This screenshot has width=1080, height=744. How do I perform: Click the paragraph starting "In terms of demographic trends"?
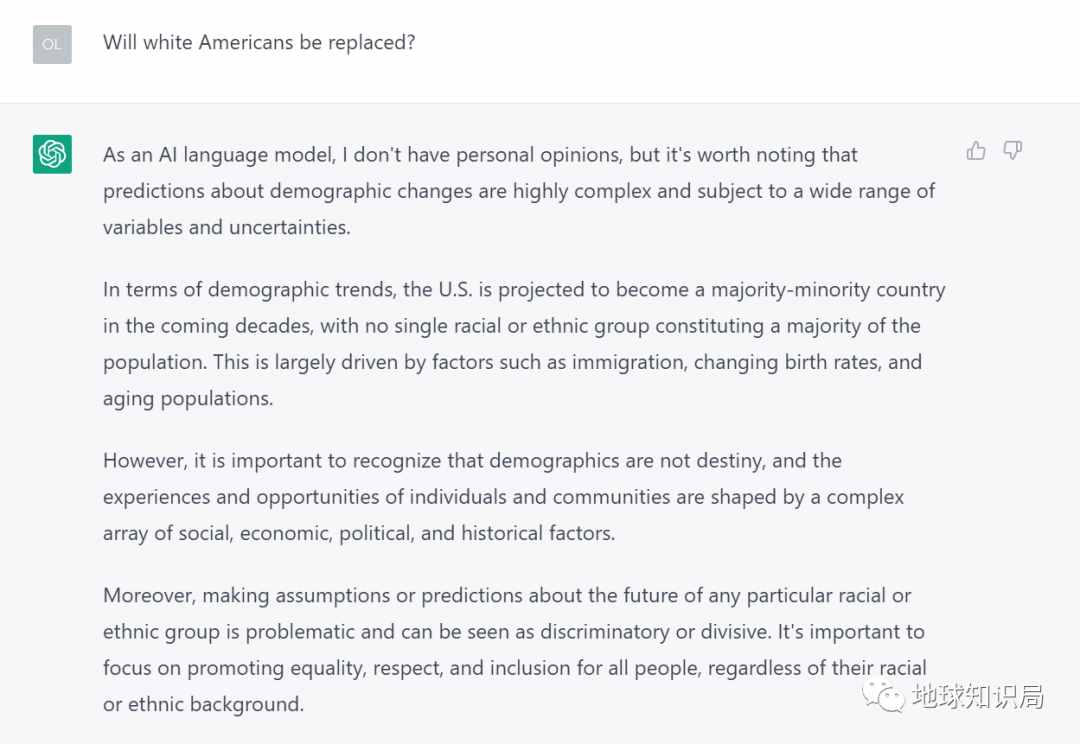(x=524, y=344)
